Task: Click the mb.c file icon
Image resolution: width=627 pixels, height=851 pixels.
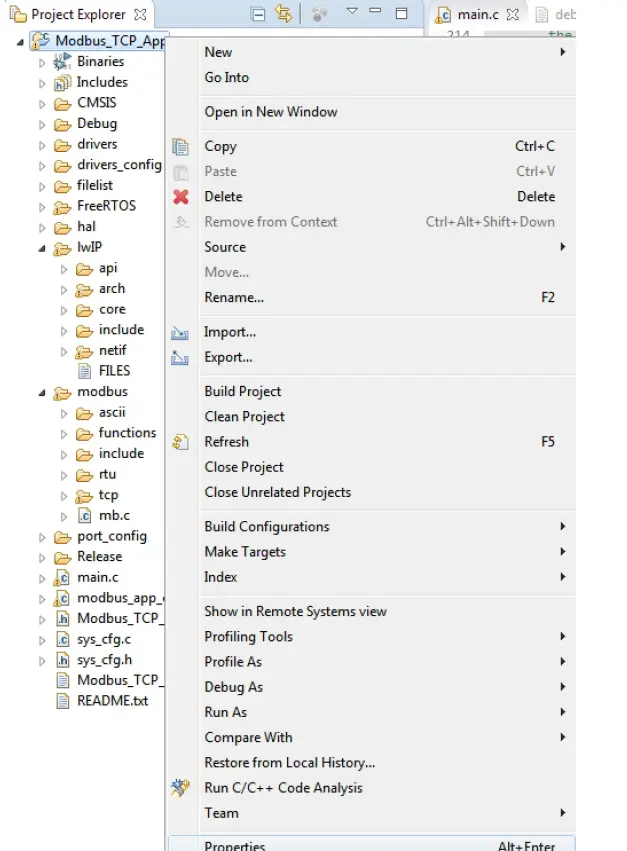Action: (x=85, y=516)
